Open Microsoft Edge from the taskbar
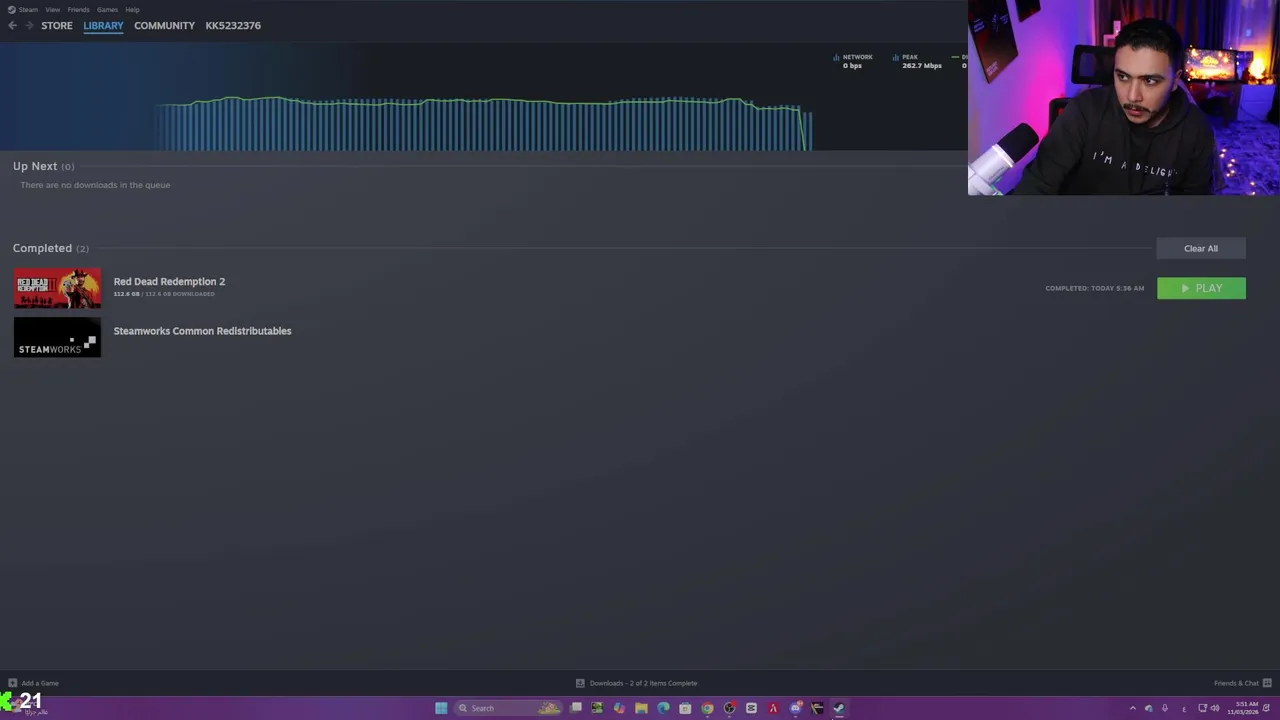The height and width of the screenshot is (720, 1280). (x=663, y=708)
